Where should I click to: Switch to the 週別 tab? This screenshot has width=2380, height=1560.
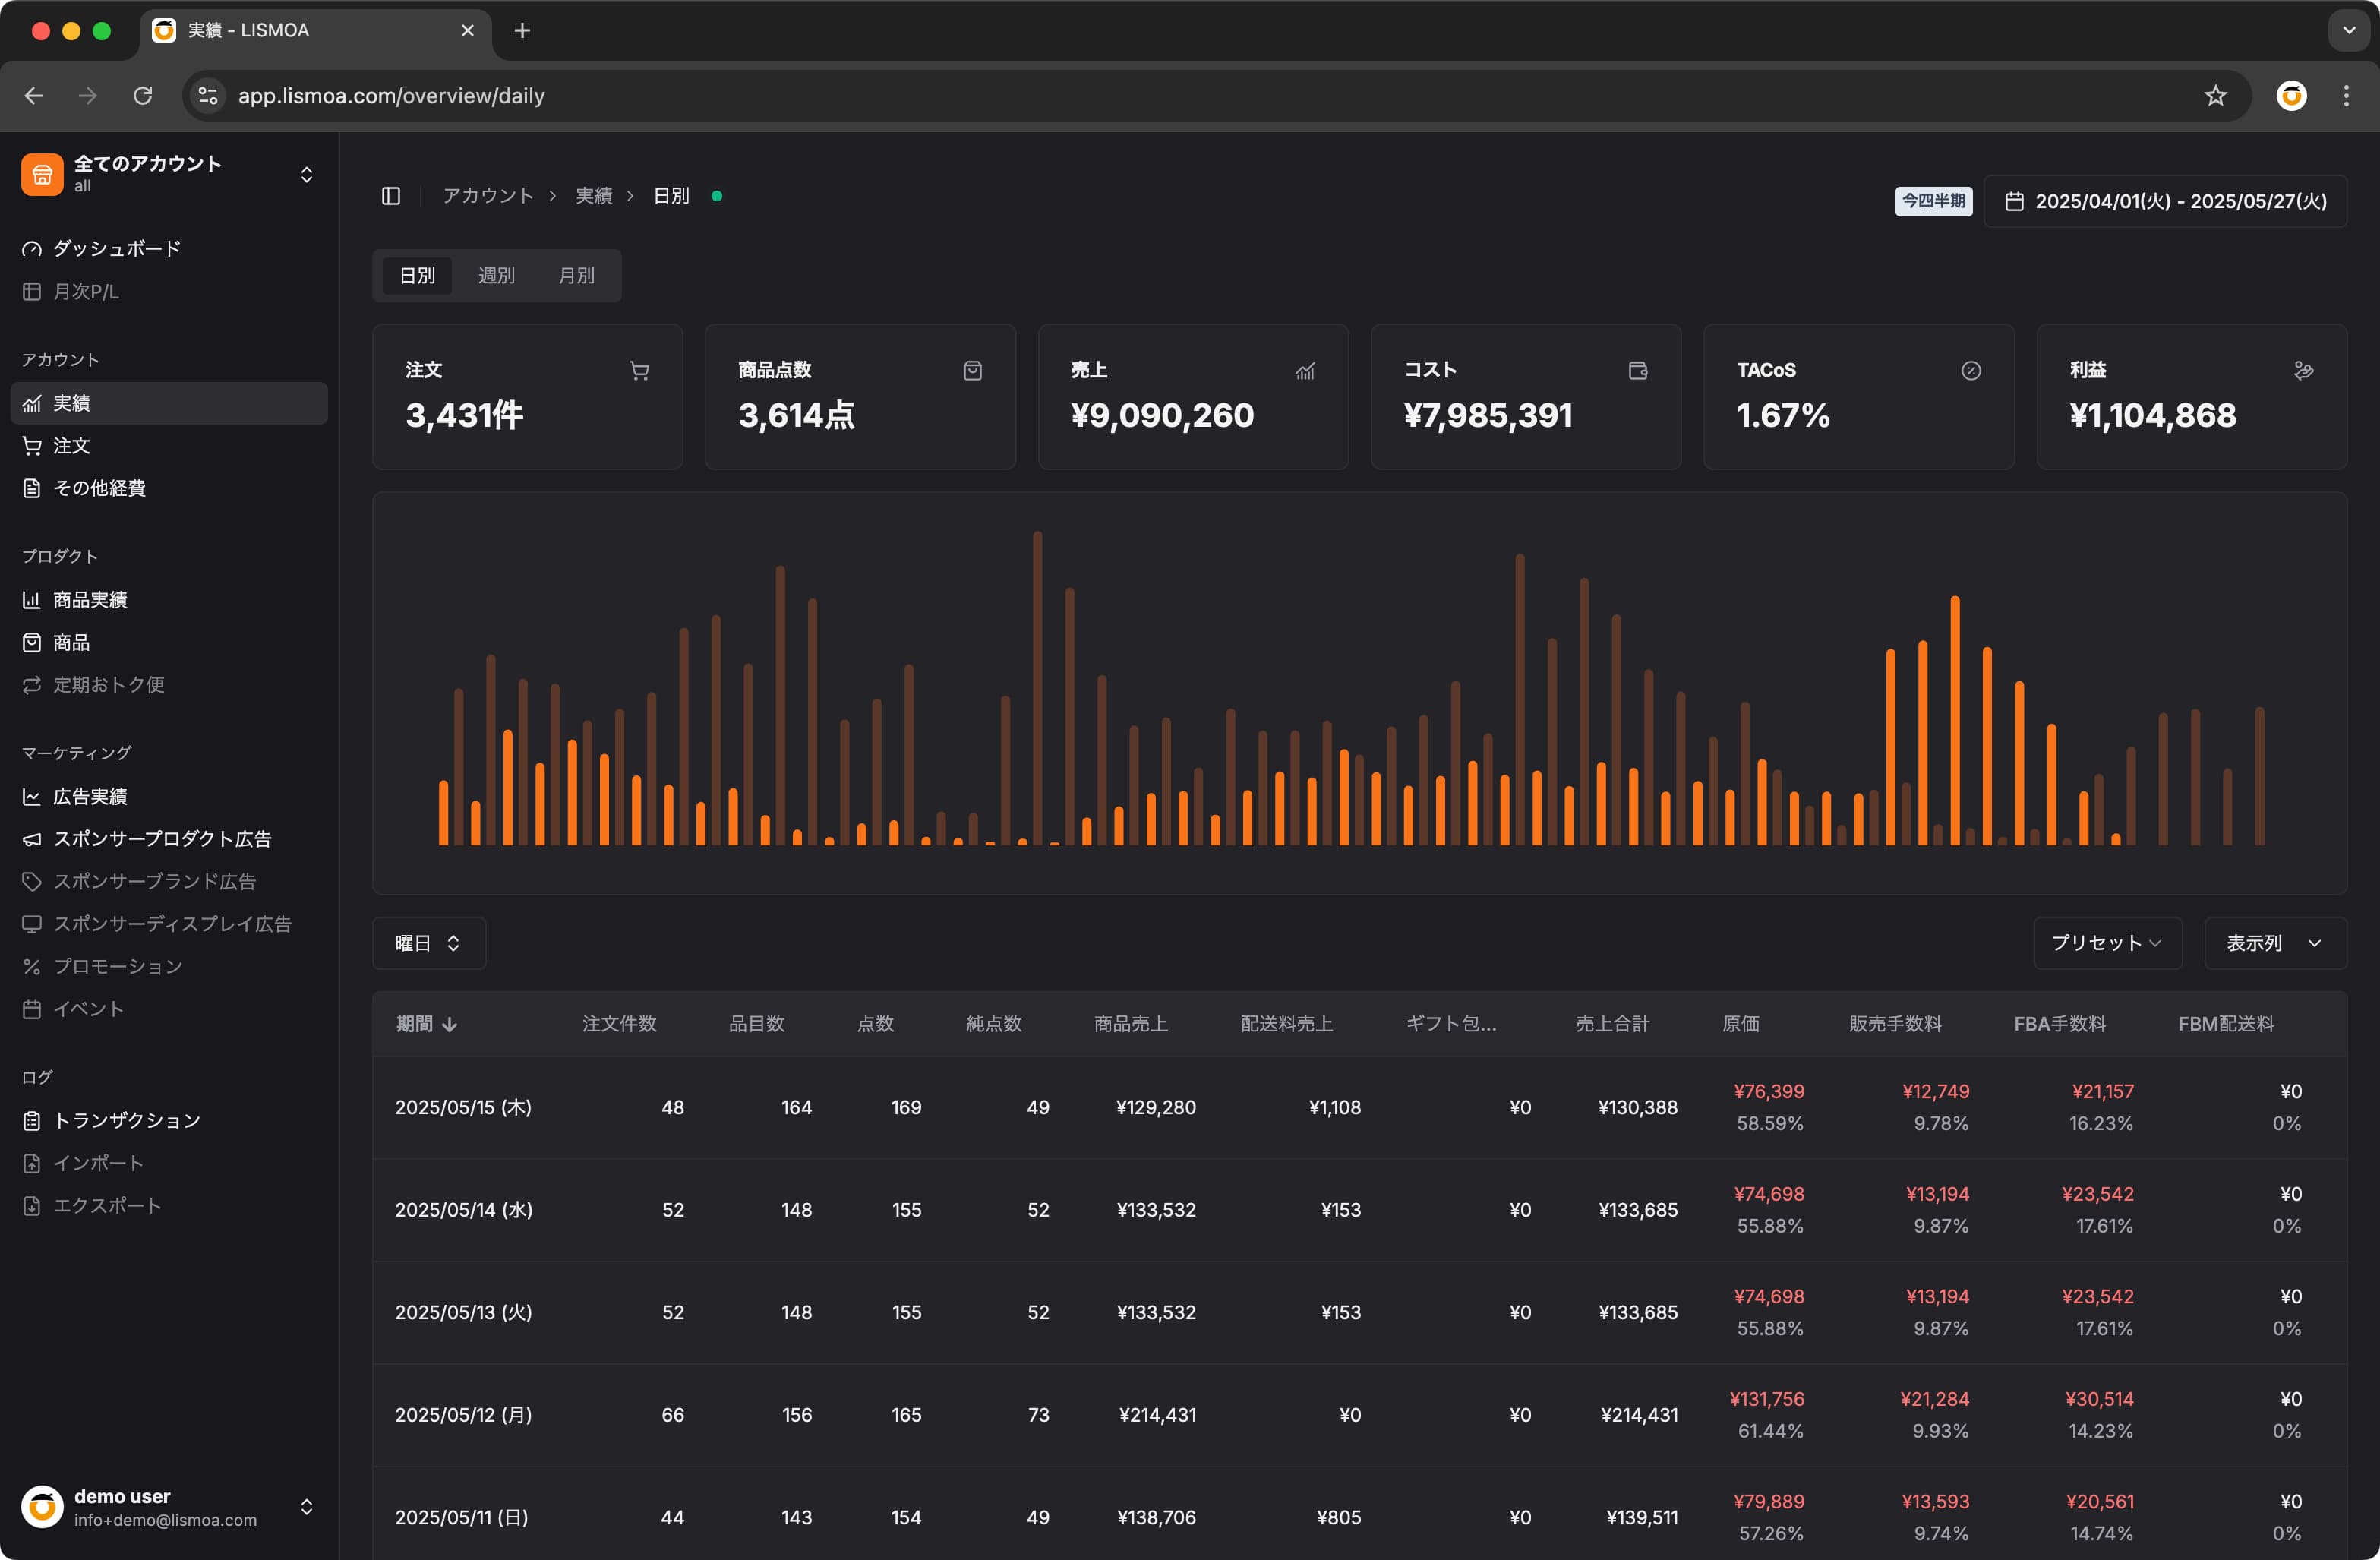pos(496,275)
